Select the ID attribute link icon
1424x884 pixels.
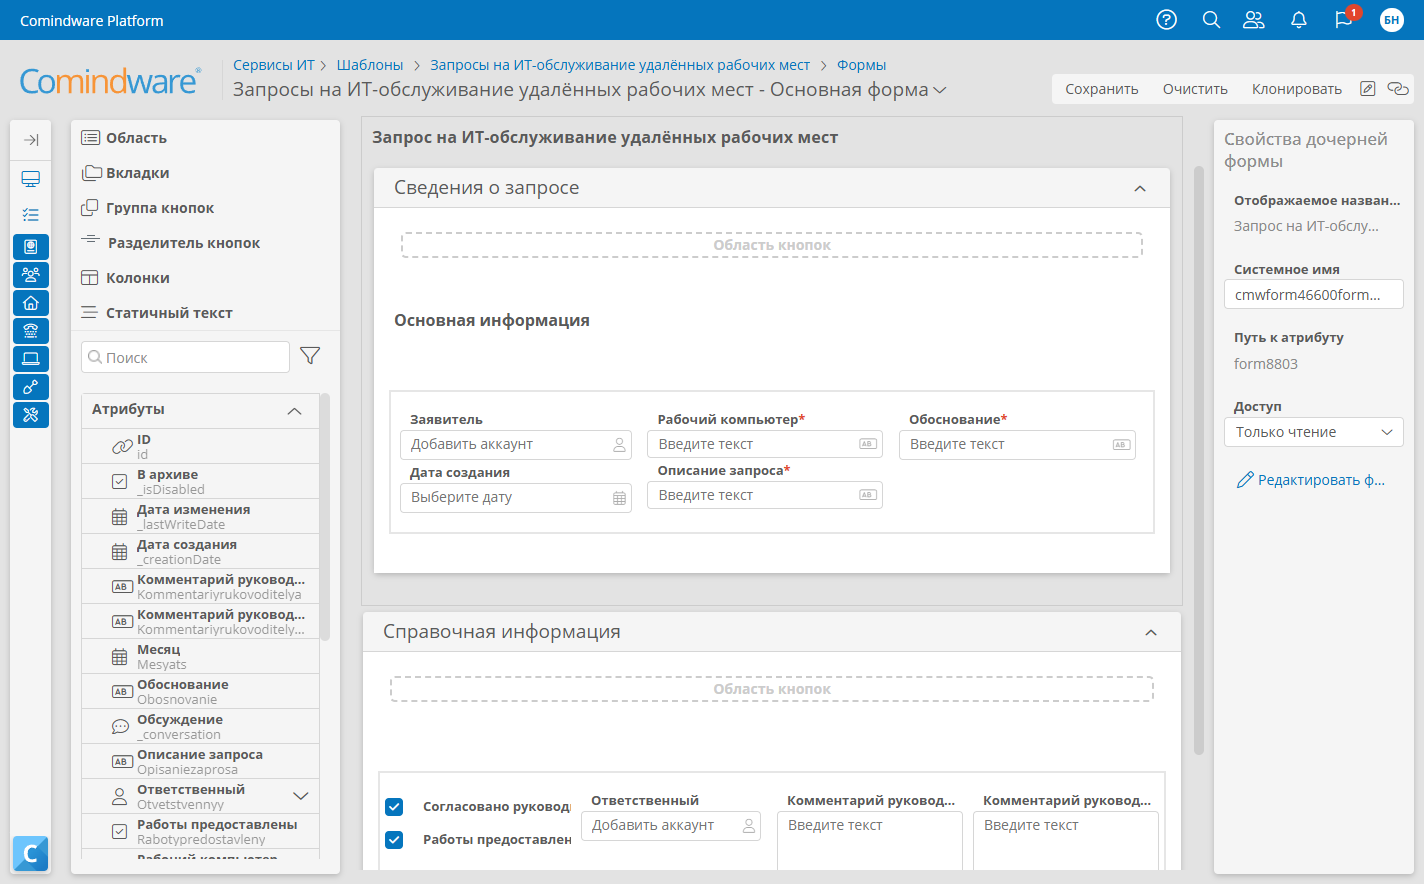coord(122,447)
